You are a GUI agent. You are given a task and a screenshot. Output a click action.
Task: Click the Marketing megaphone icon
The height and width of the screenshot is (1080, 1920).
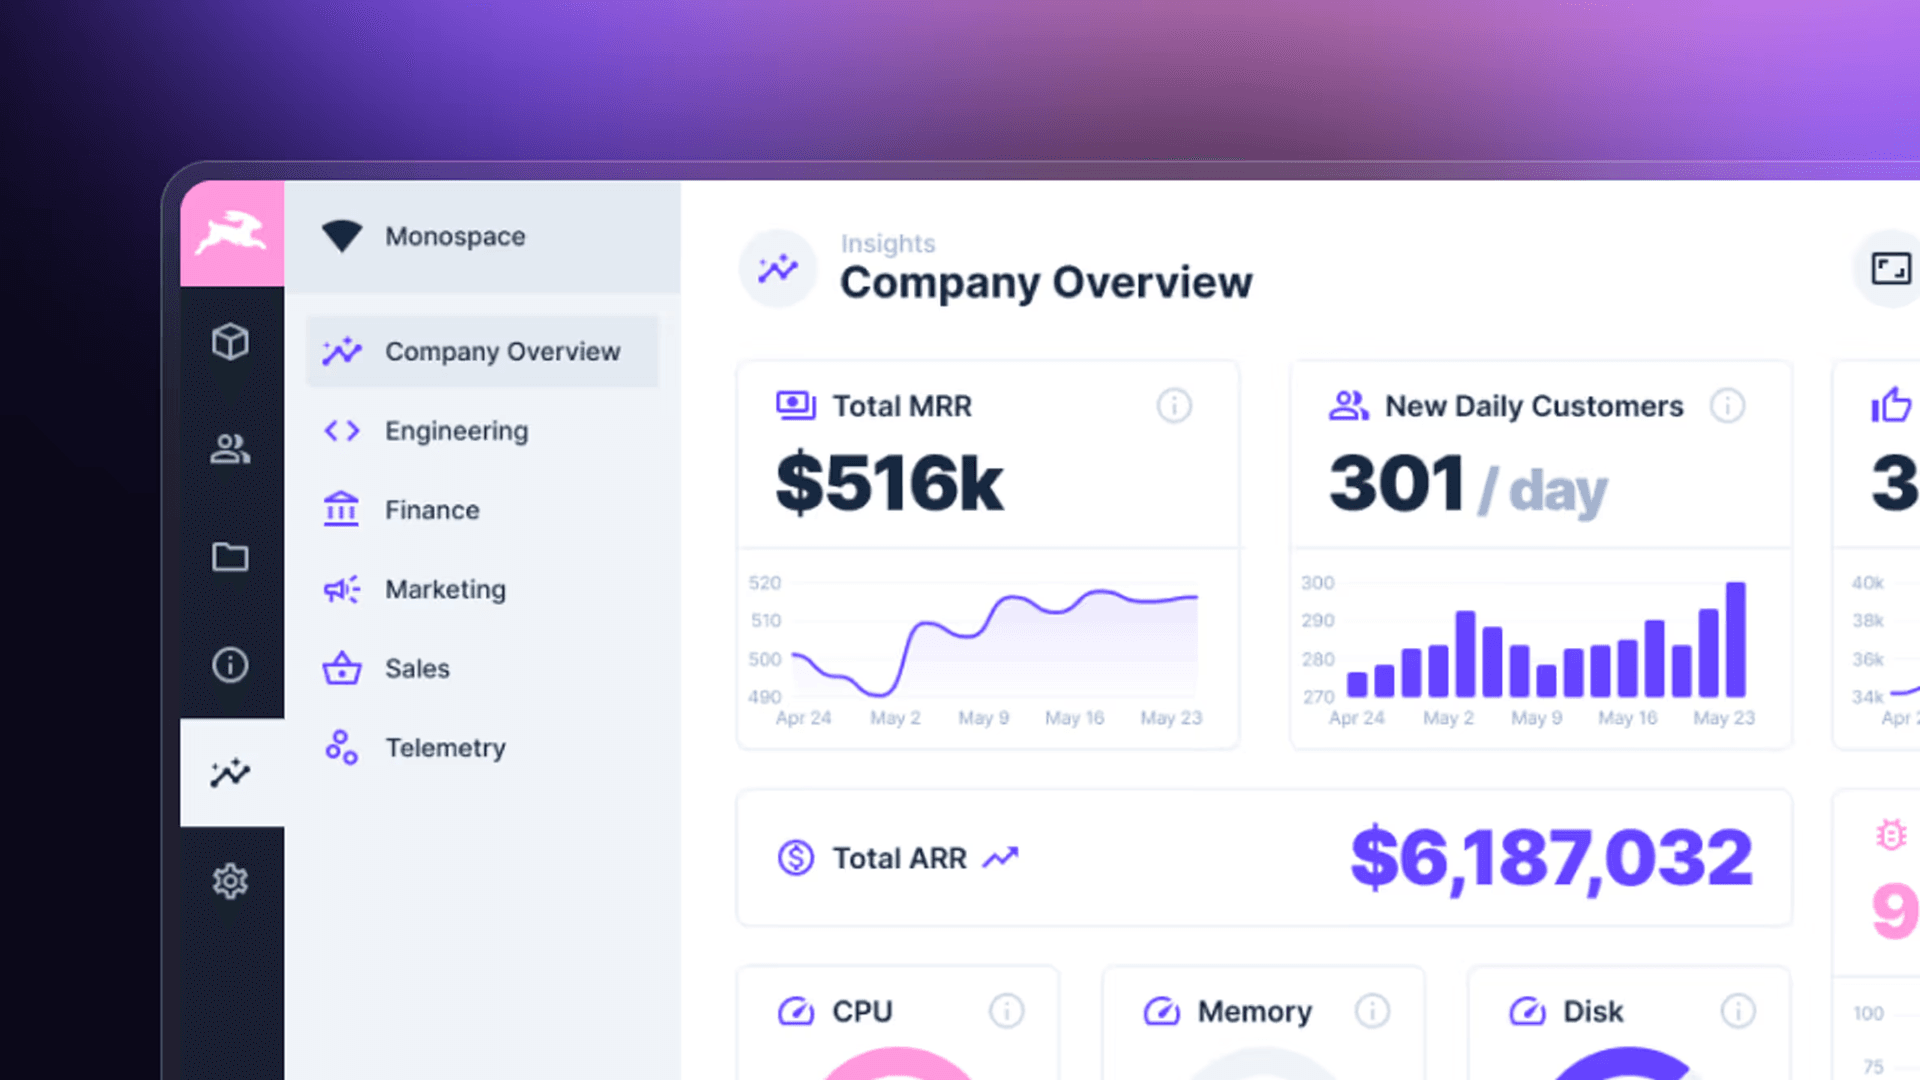pos(341,589)
